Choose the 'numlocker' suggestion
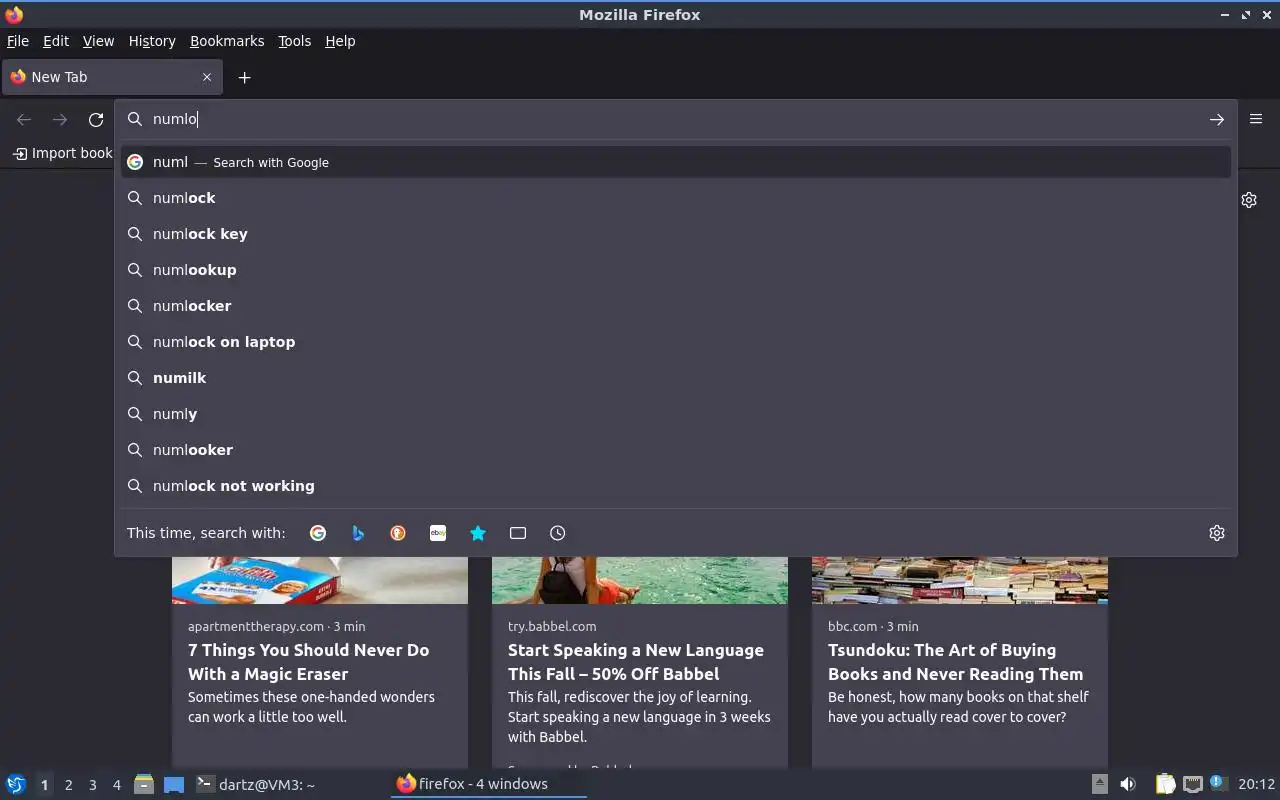The image size is (1280, 800). [x=676, y=306]
